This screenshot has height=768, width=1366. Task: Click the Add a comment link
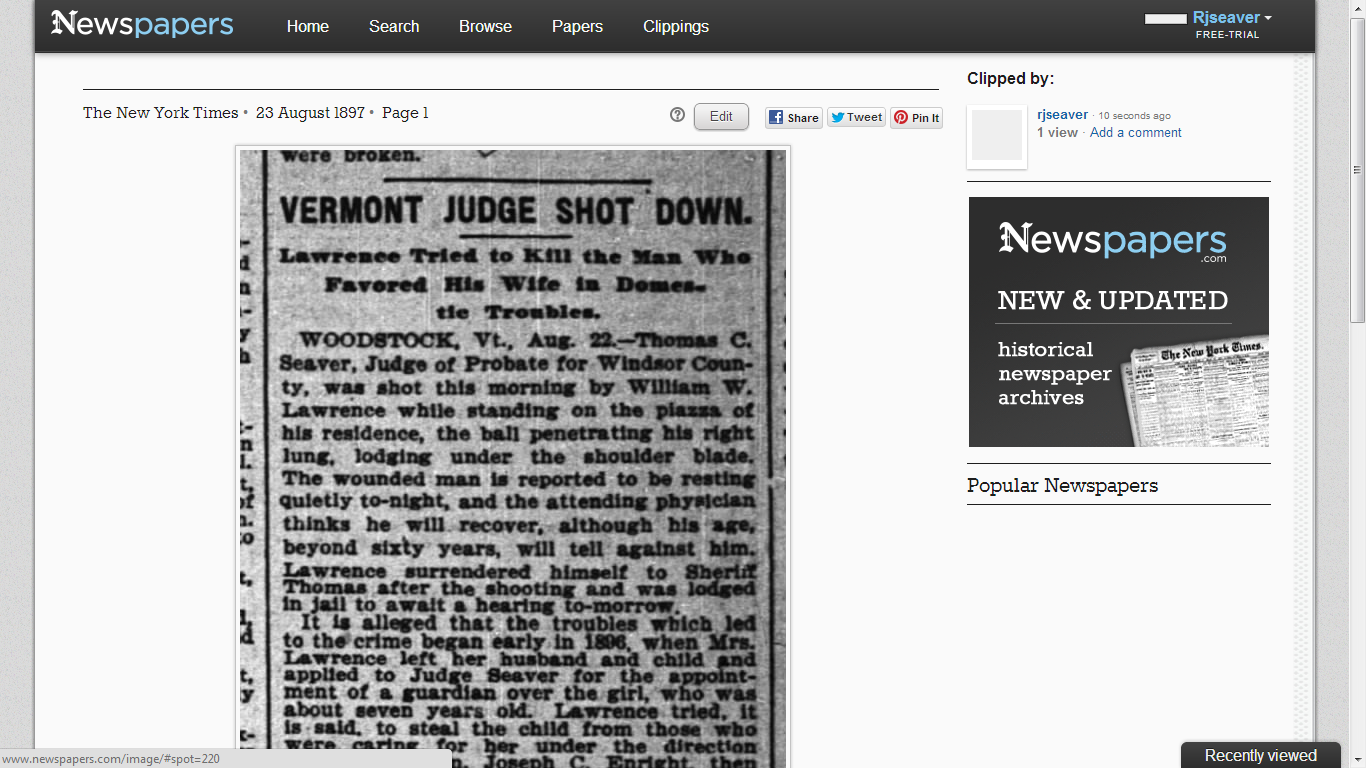(x=1136, y=132)
